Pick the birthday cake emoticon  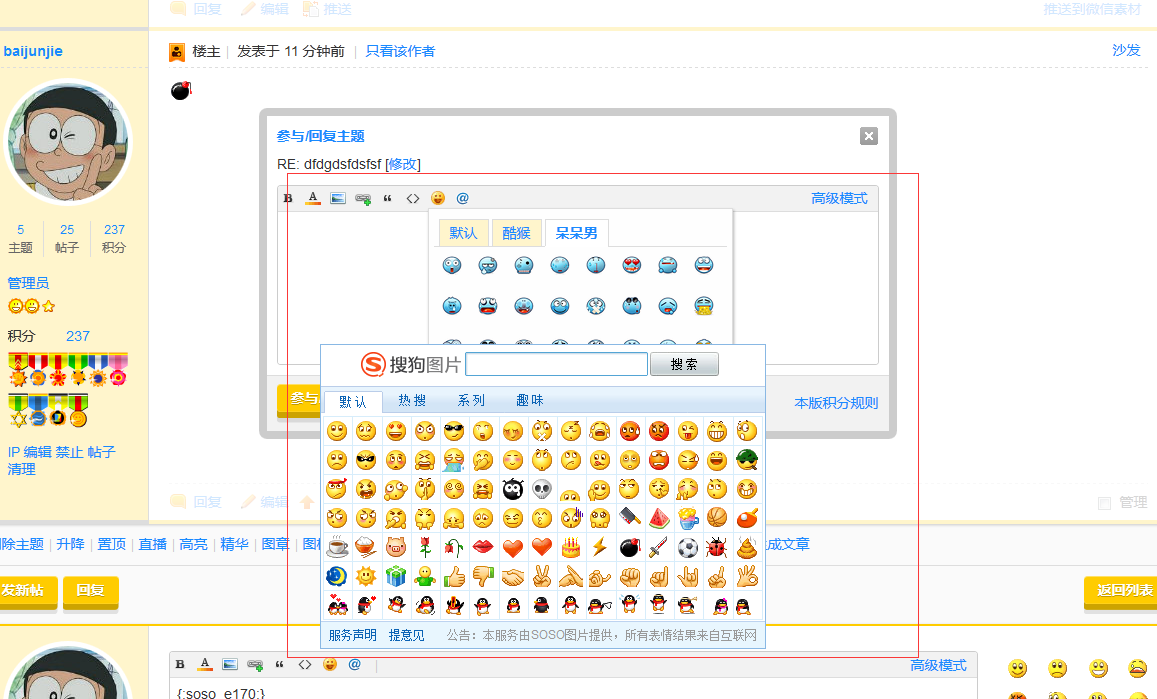coord(570,547)
